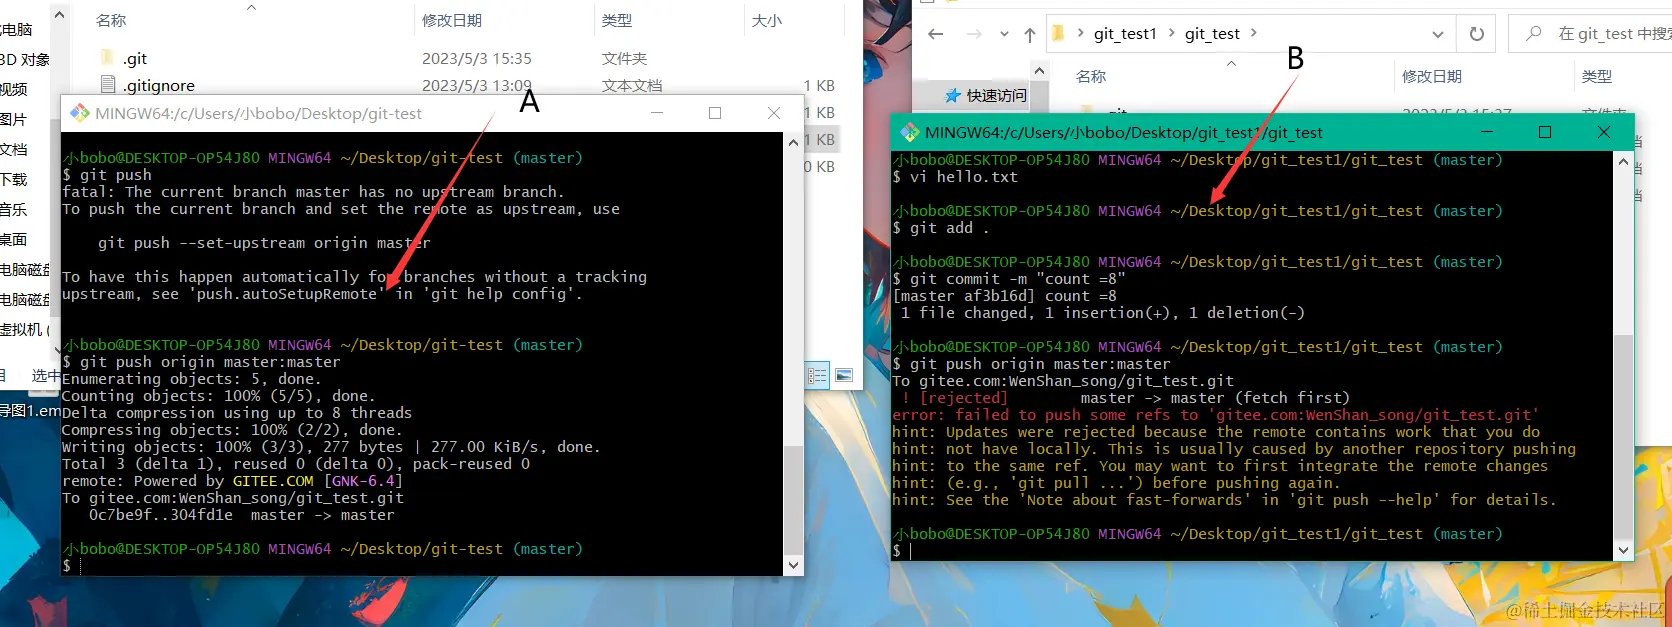
Task: Click left Explorer navigation scroll-up arrow
Action: pos(59,15)
